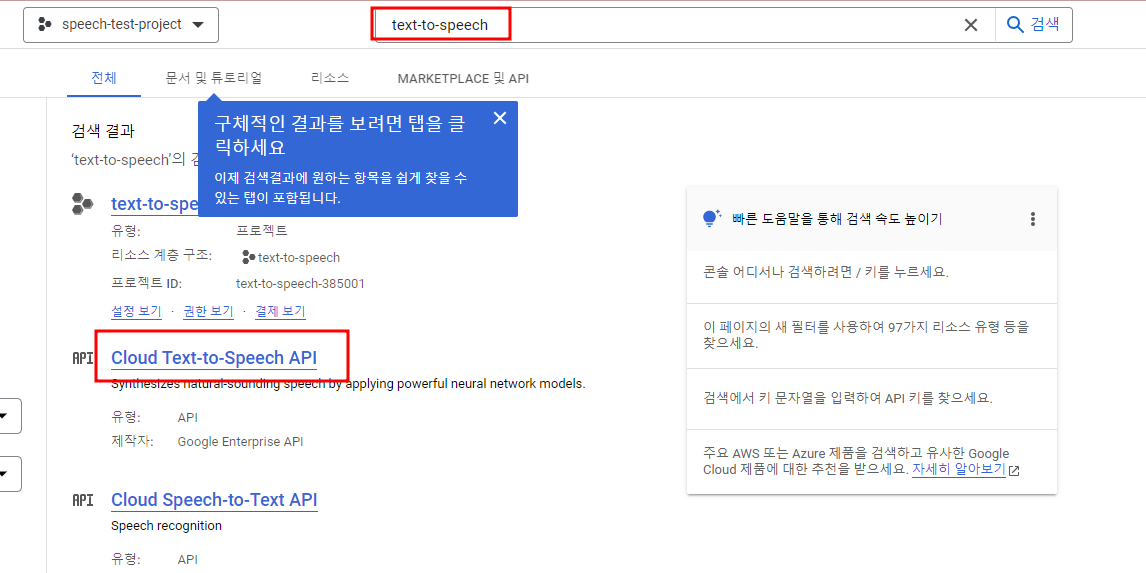Select the 전체 tab

(x=104, y=78)
